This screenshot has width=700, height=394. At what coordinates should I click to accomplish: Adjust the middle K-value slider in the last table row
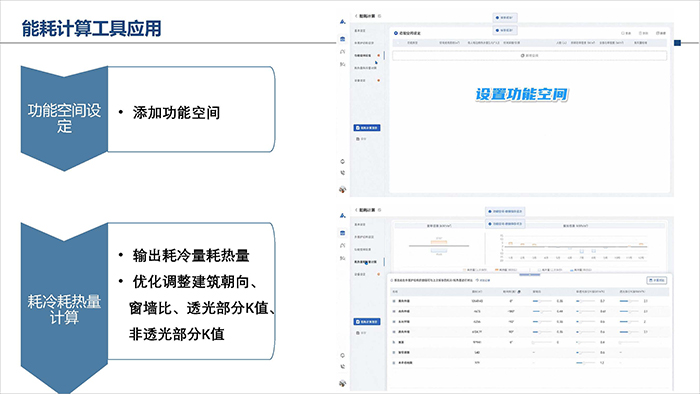(x=586, y=363)
